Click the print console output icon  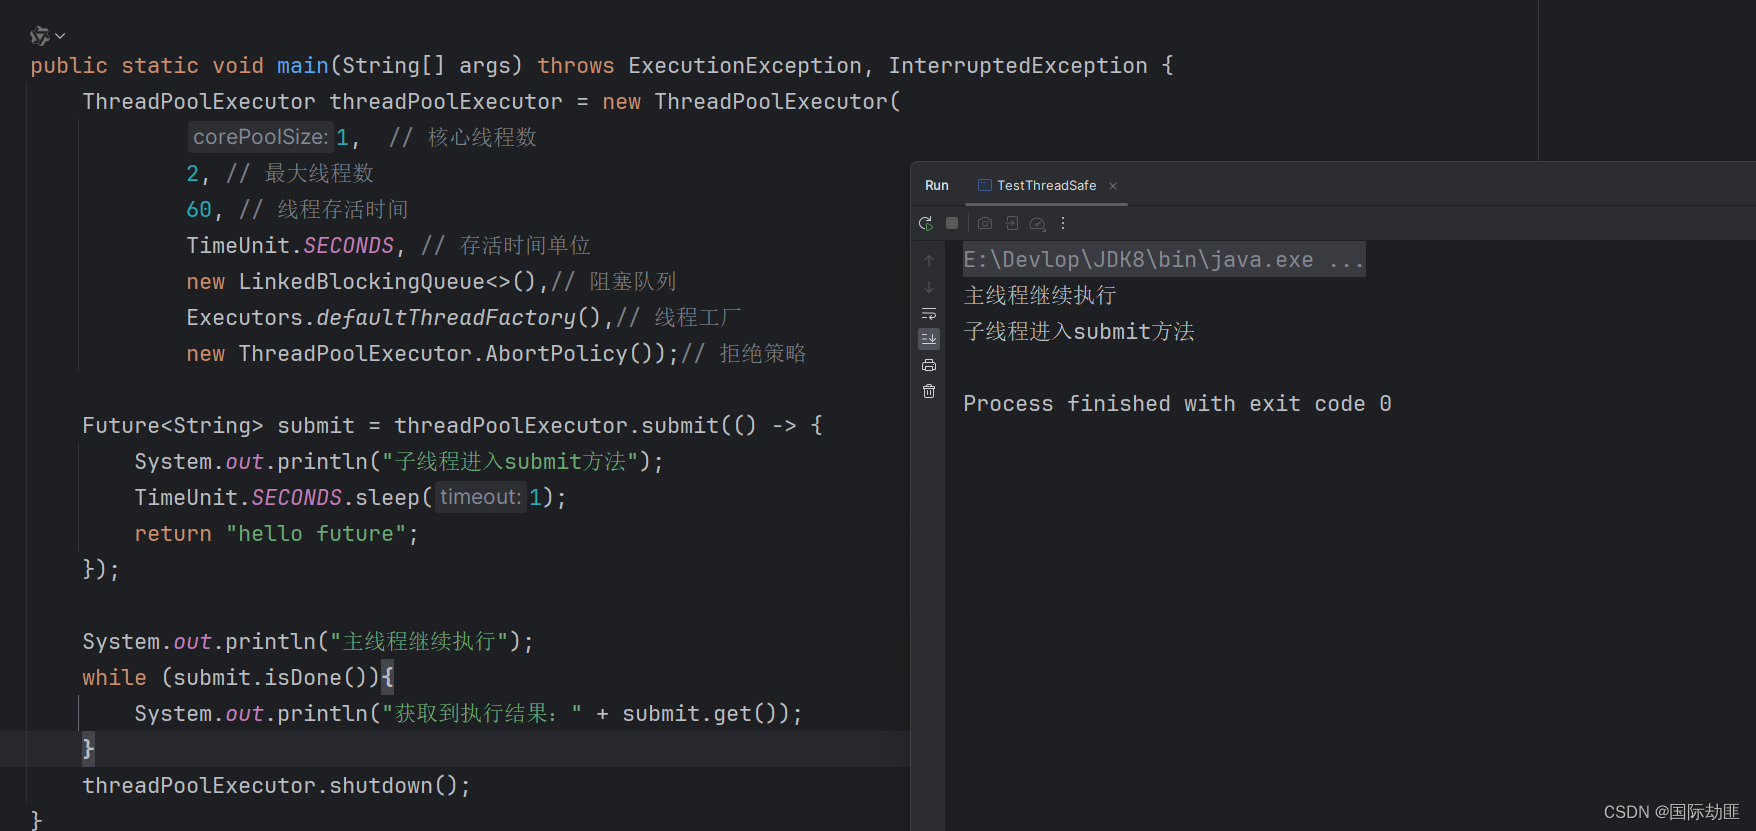coord(929,365)
